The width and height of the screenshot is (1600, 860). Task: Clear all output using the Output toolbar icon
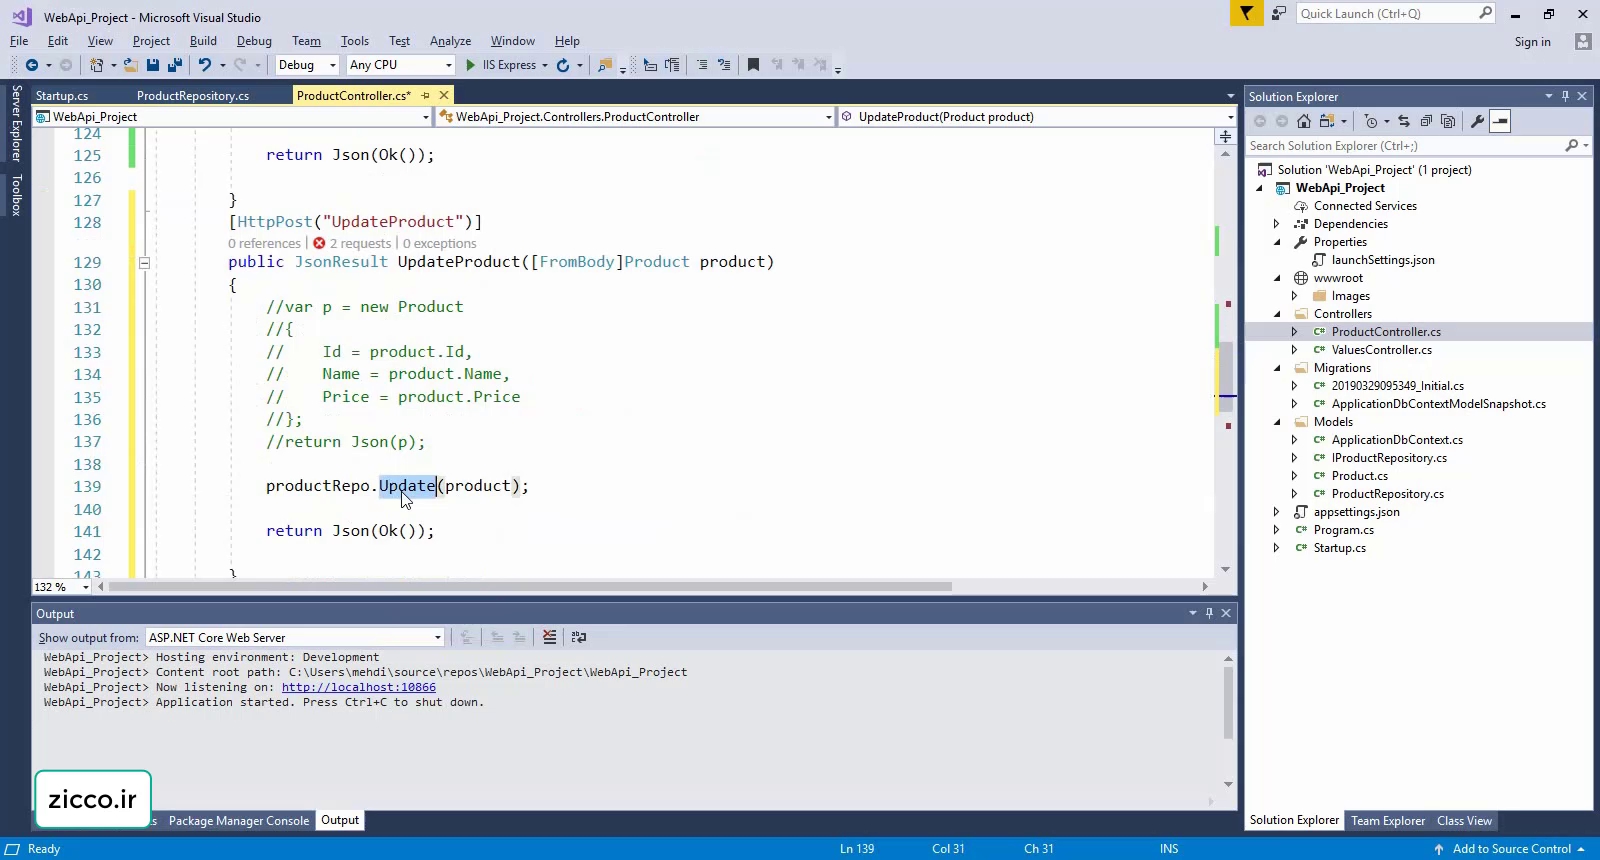pyautogui.click(x=549, y=637)
